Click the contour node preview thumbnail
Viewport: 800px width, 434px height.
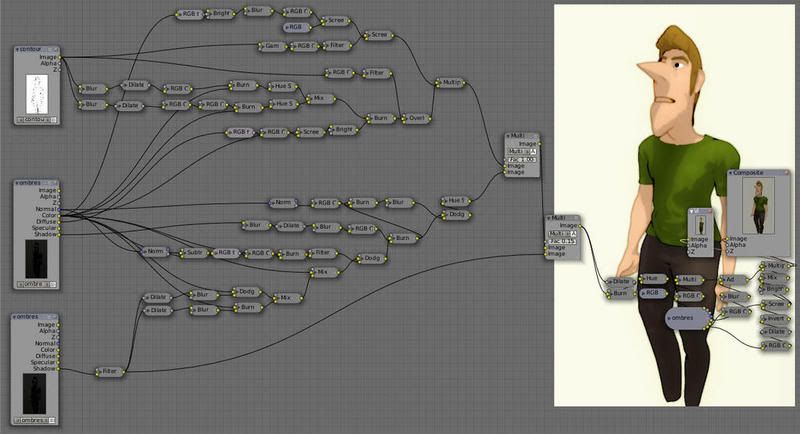point(37,94)
